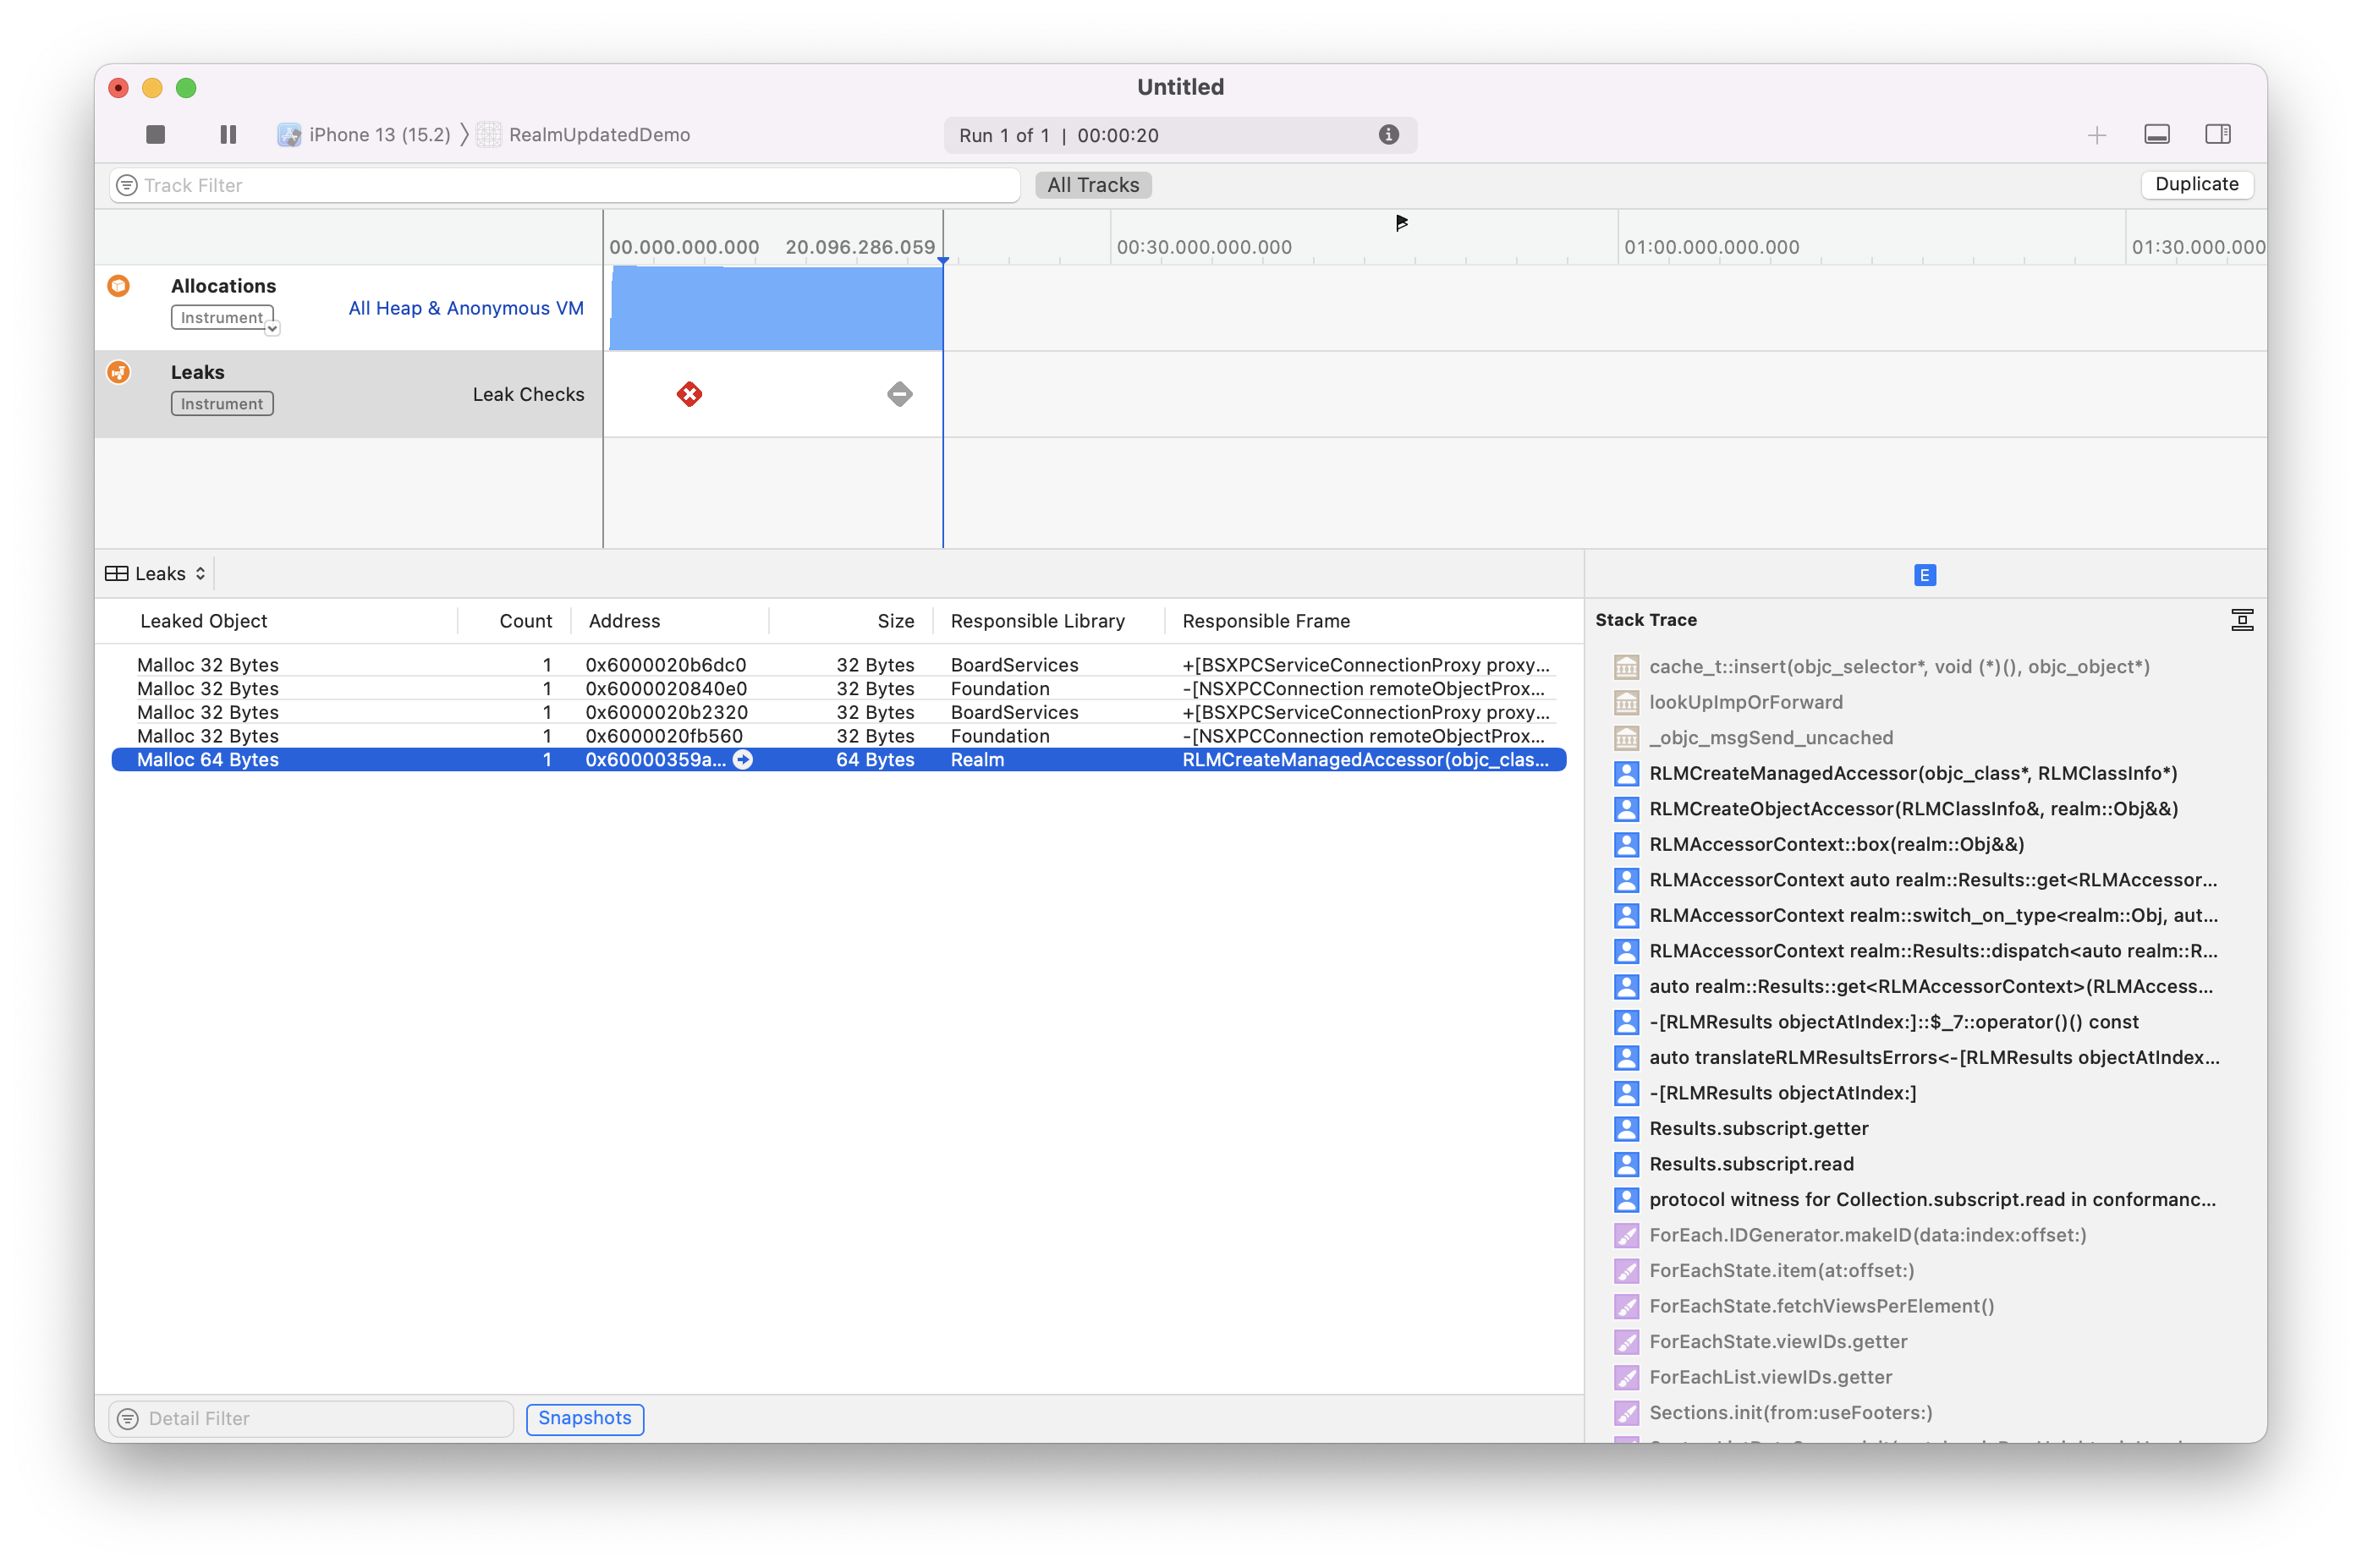Click the Leaks Instrument badge
The width and height of the screenshot is (2362, 1568).
pos(222,404)
